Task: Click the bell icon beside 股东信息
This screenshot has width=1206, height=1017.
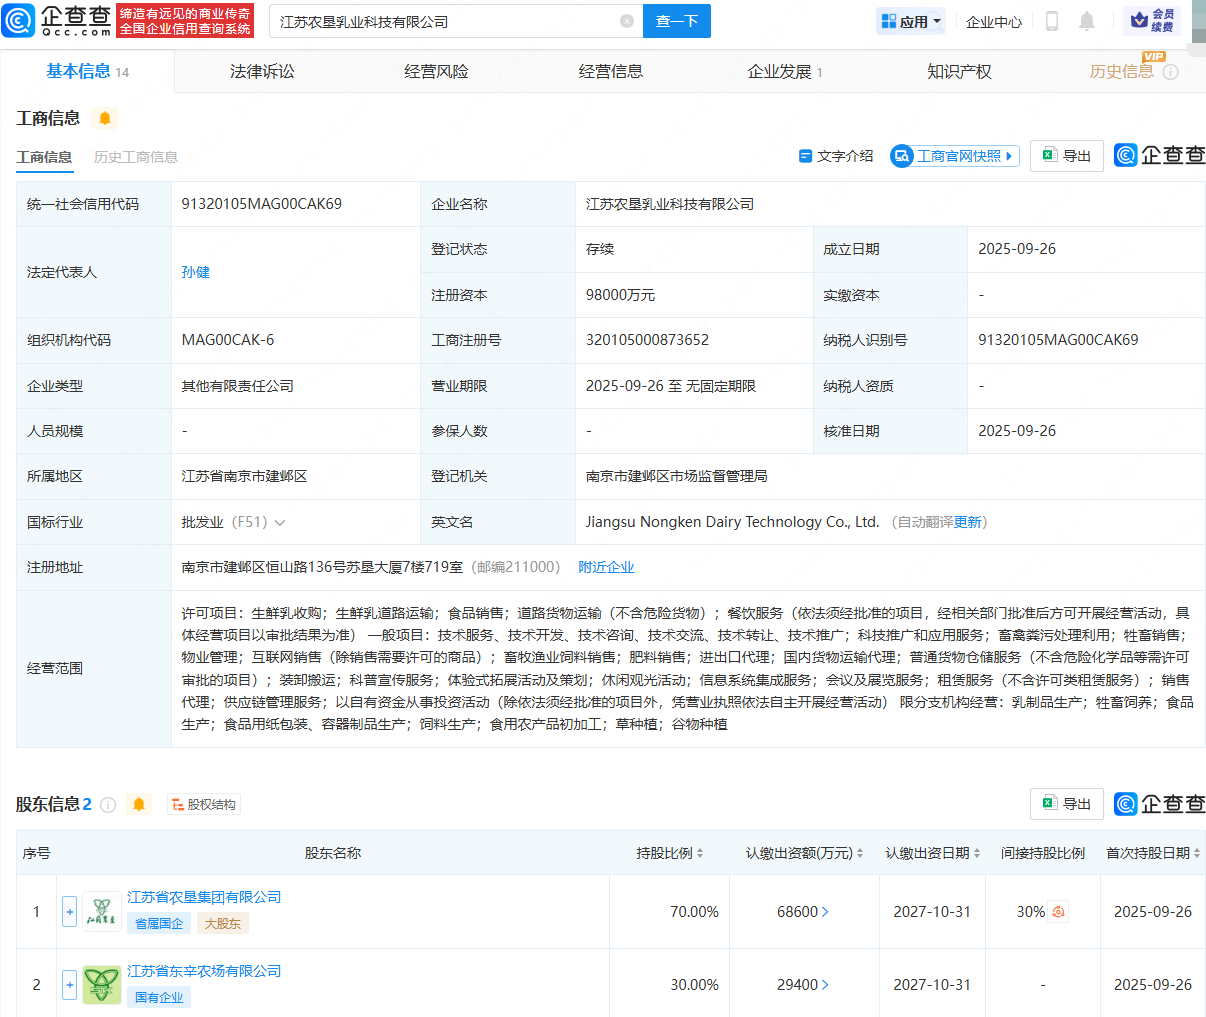Action: [139, 804]
